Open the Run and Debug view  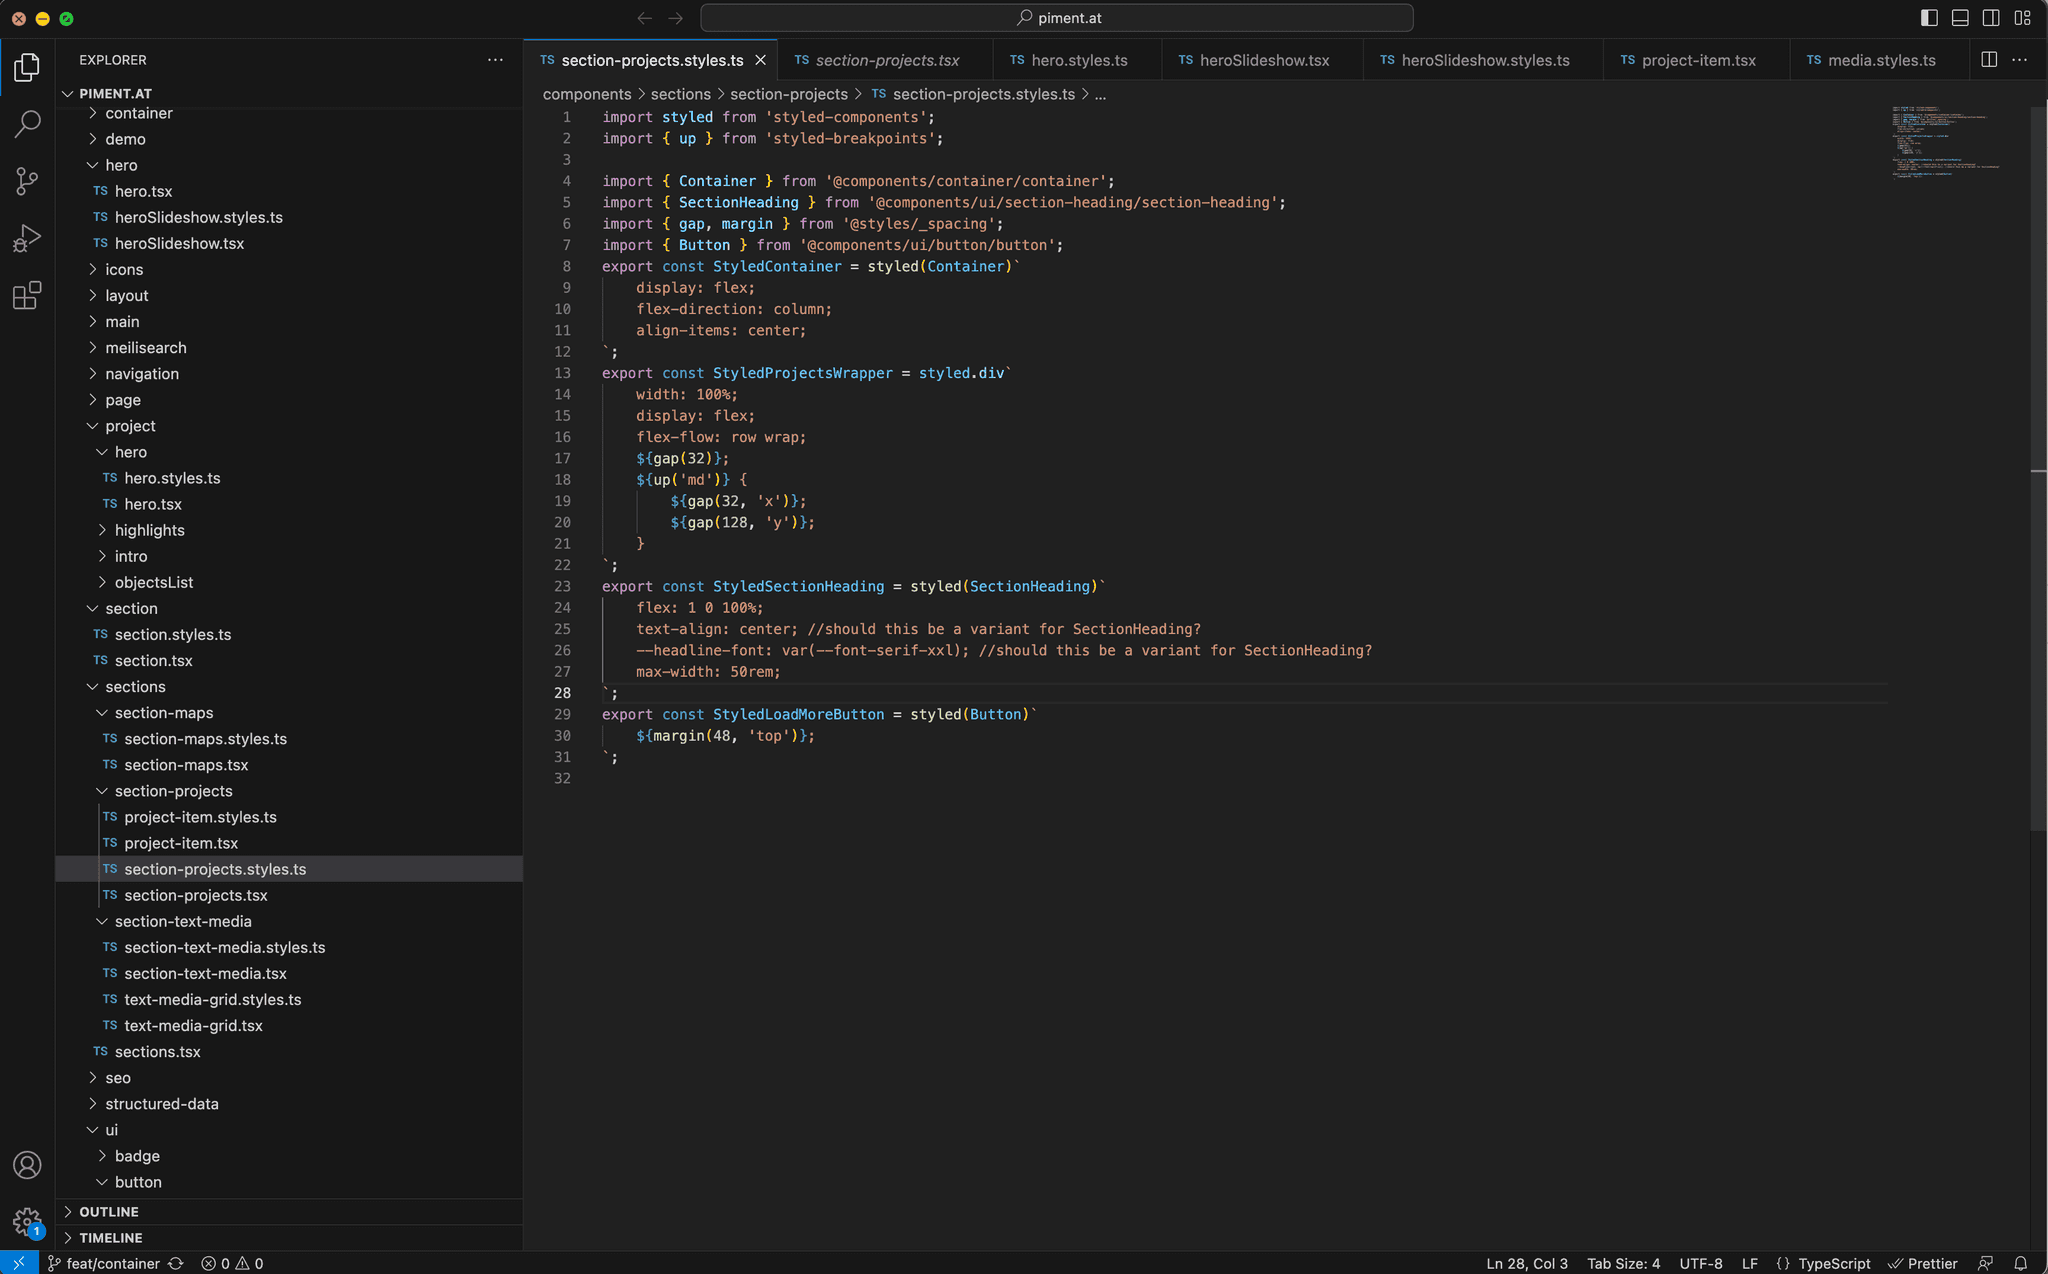tap(27, 238)
